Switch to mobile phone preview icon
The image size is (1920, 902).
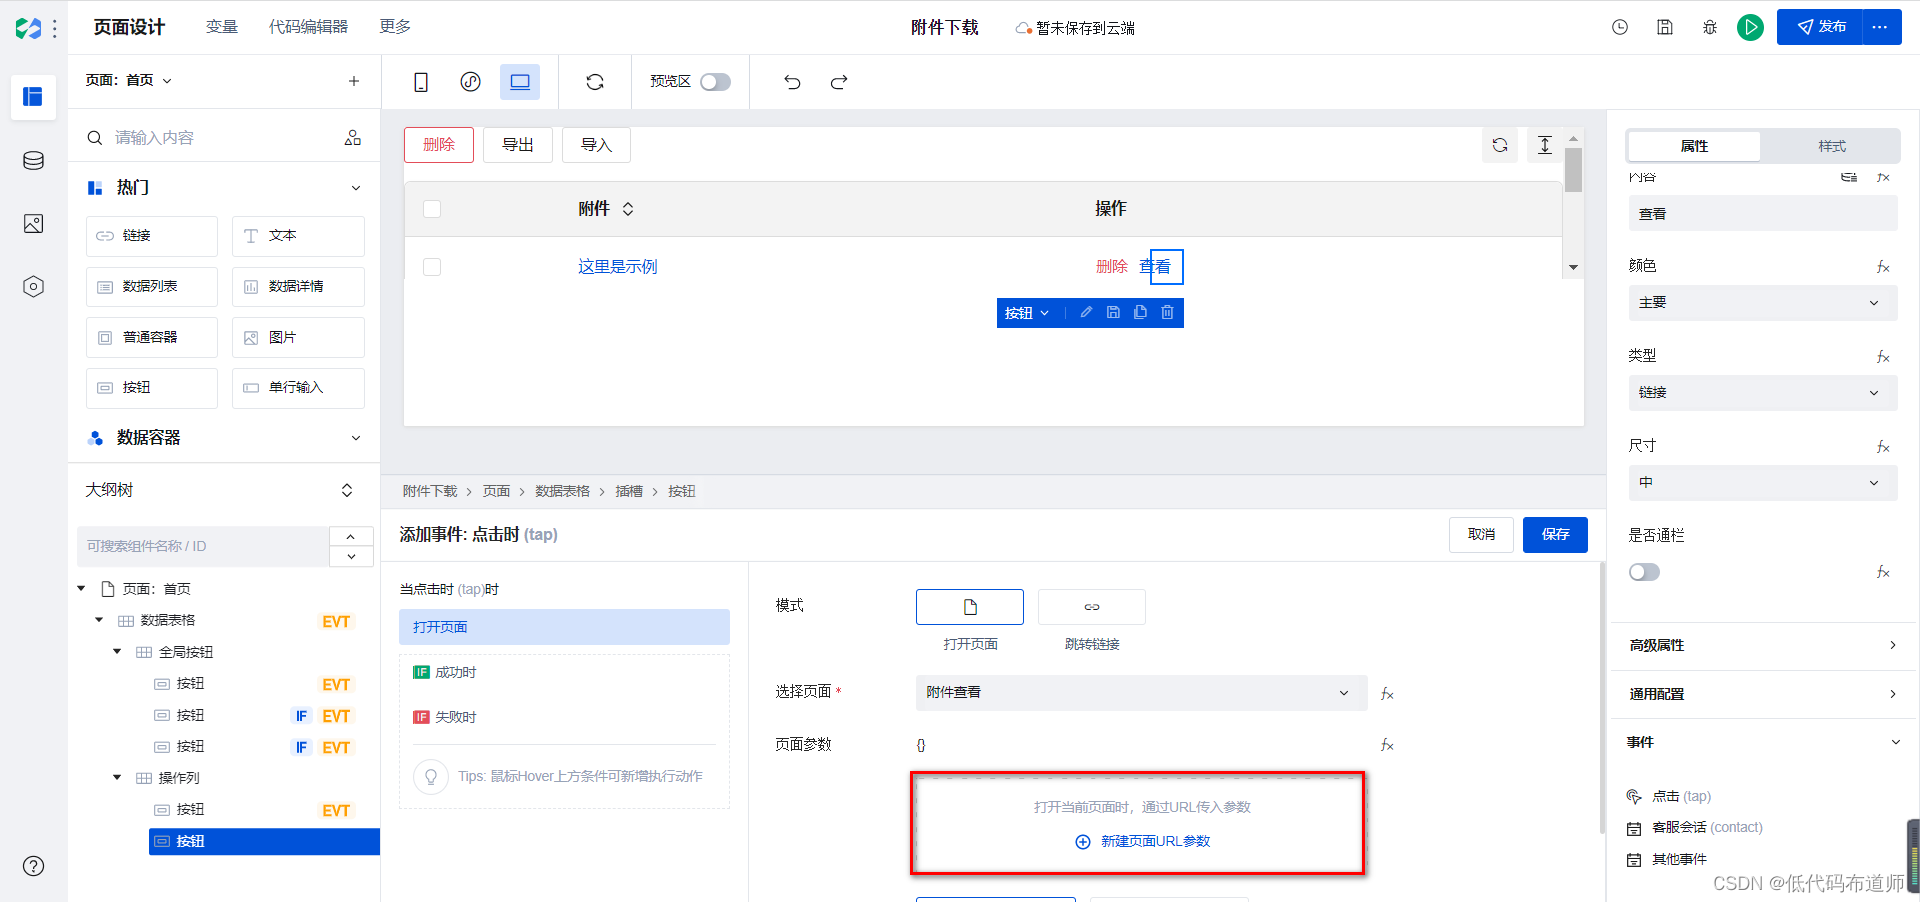point(421,82)
